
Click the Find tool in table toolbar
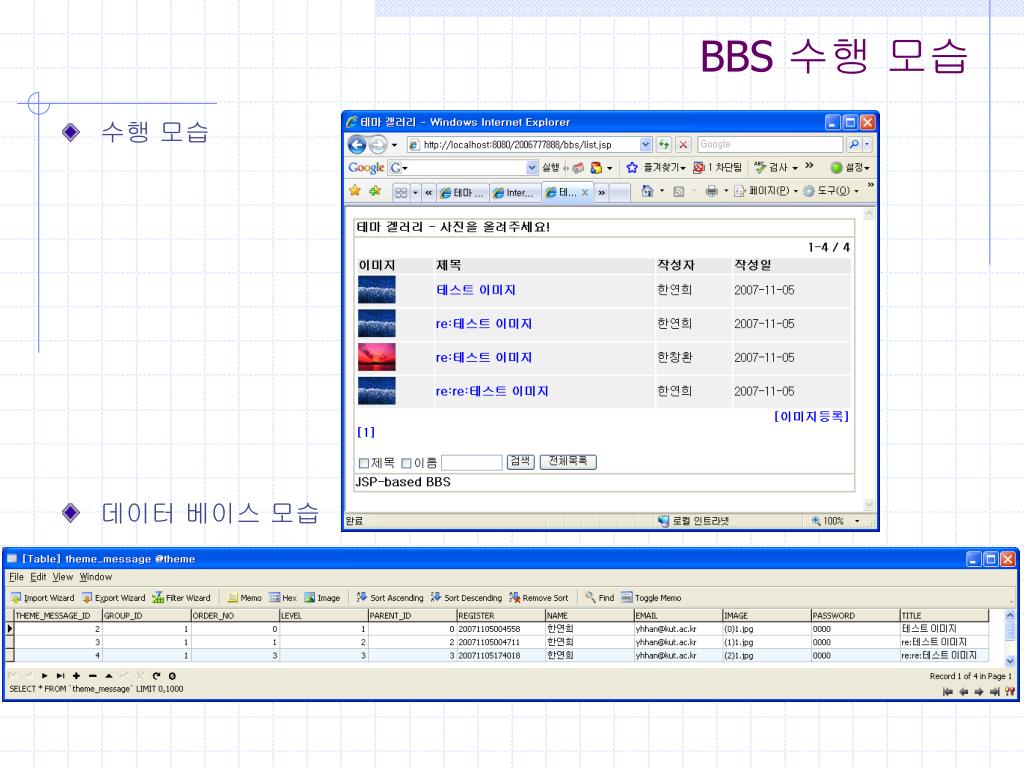(x=600, y=598)
